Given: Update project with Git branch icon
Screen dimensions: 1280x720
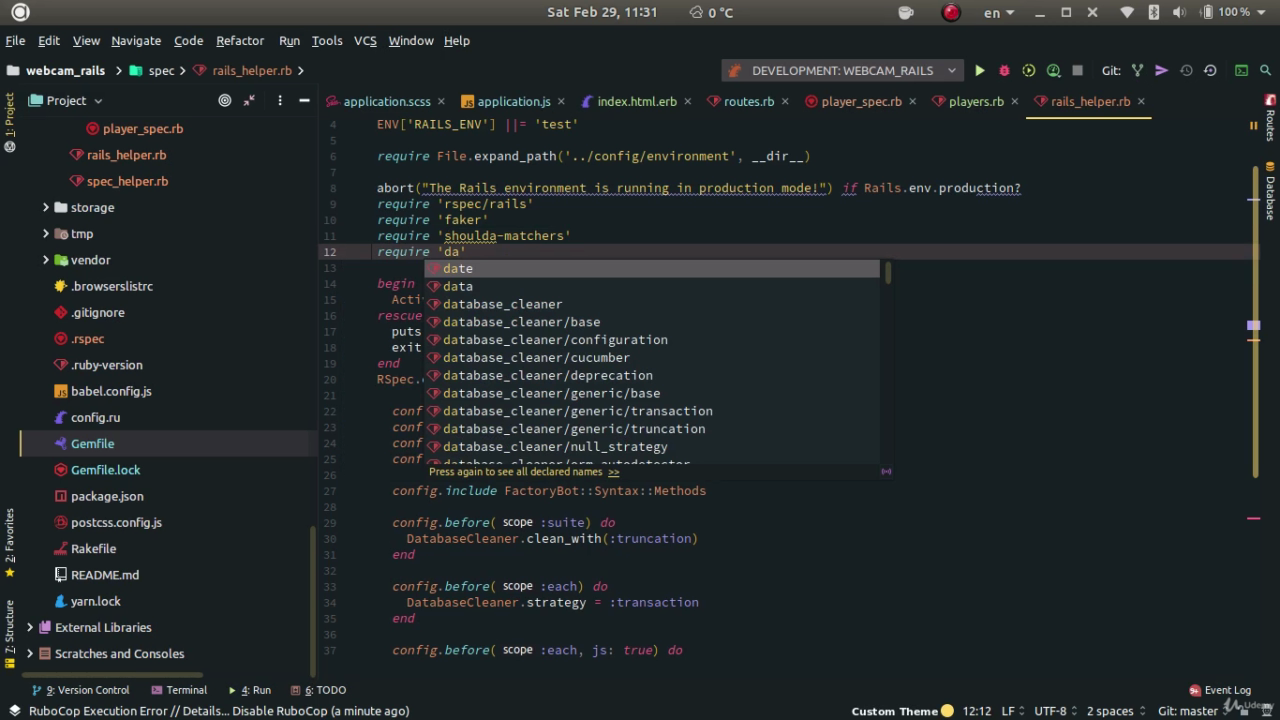Looking at the screenshot, I should tap(1137, 71).
